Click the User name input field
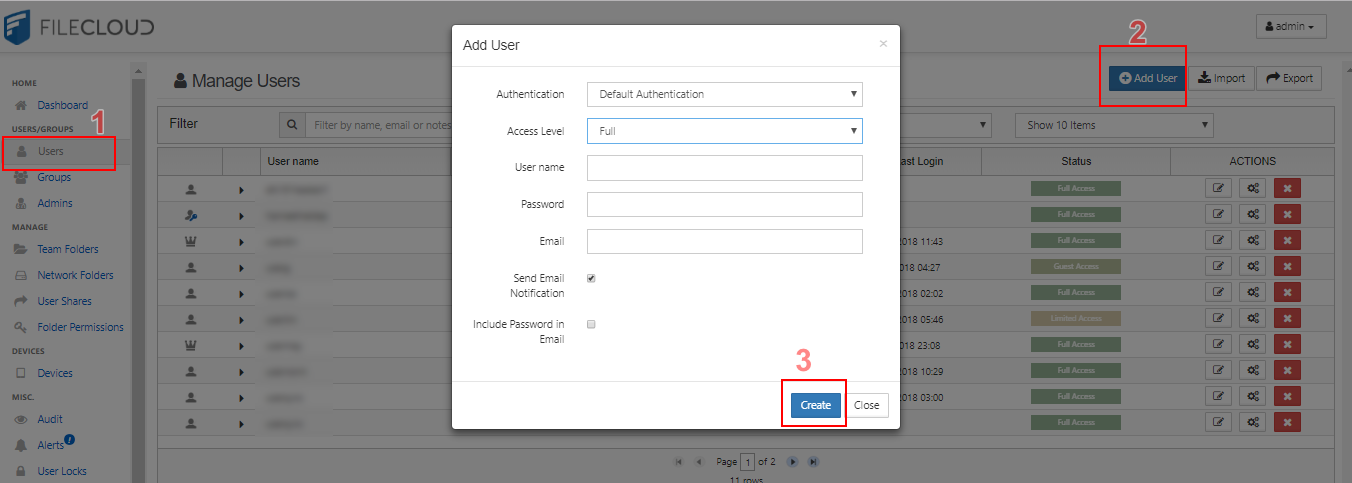This screenshot has height=483, width=1352. pos(724,168)
